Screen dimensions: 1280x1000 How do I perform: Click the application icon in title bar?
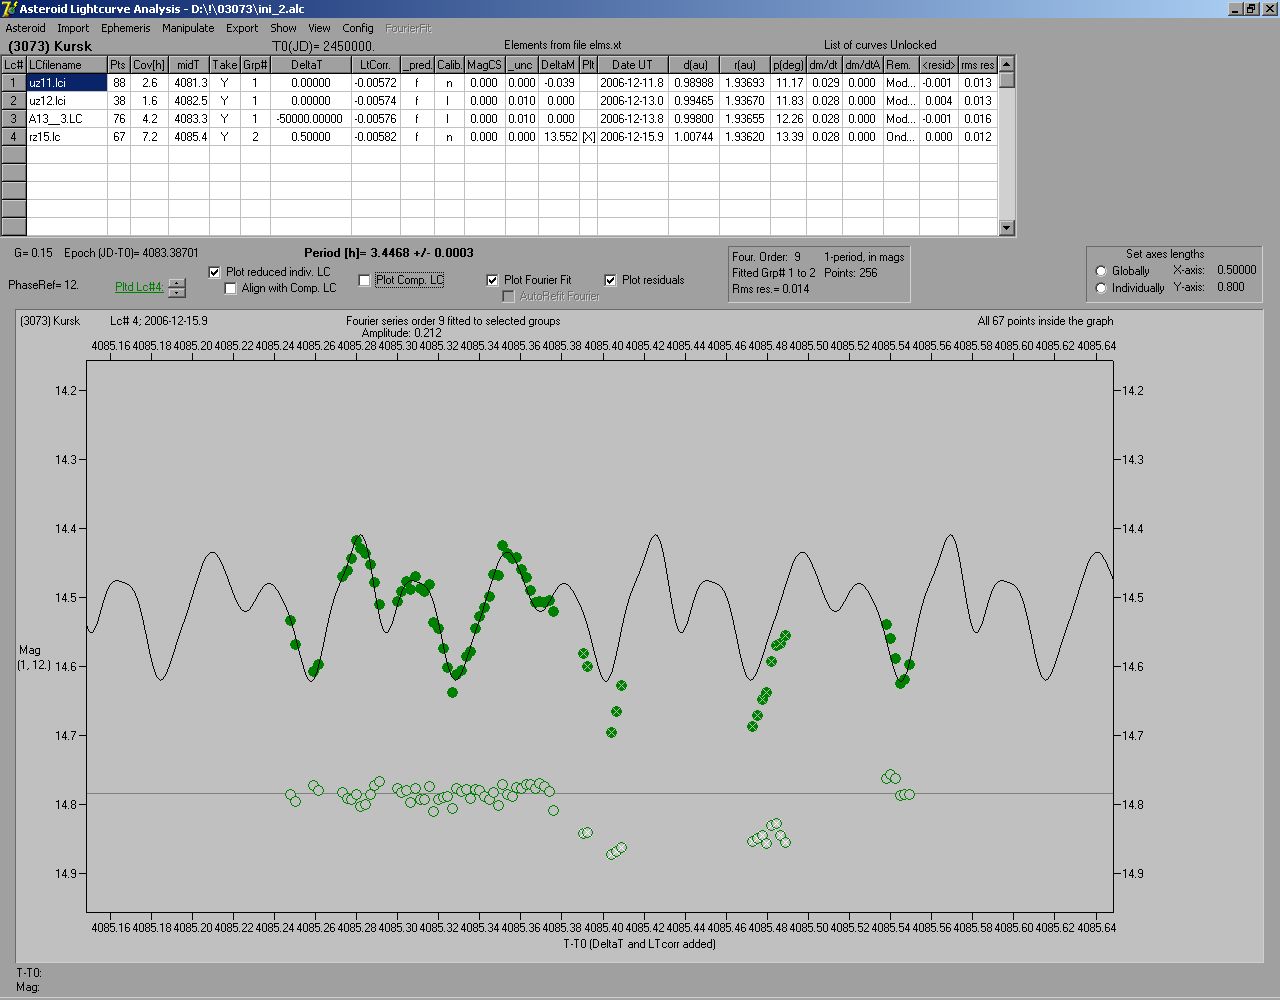tap(10, 9)
